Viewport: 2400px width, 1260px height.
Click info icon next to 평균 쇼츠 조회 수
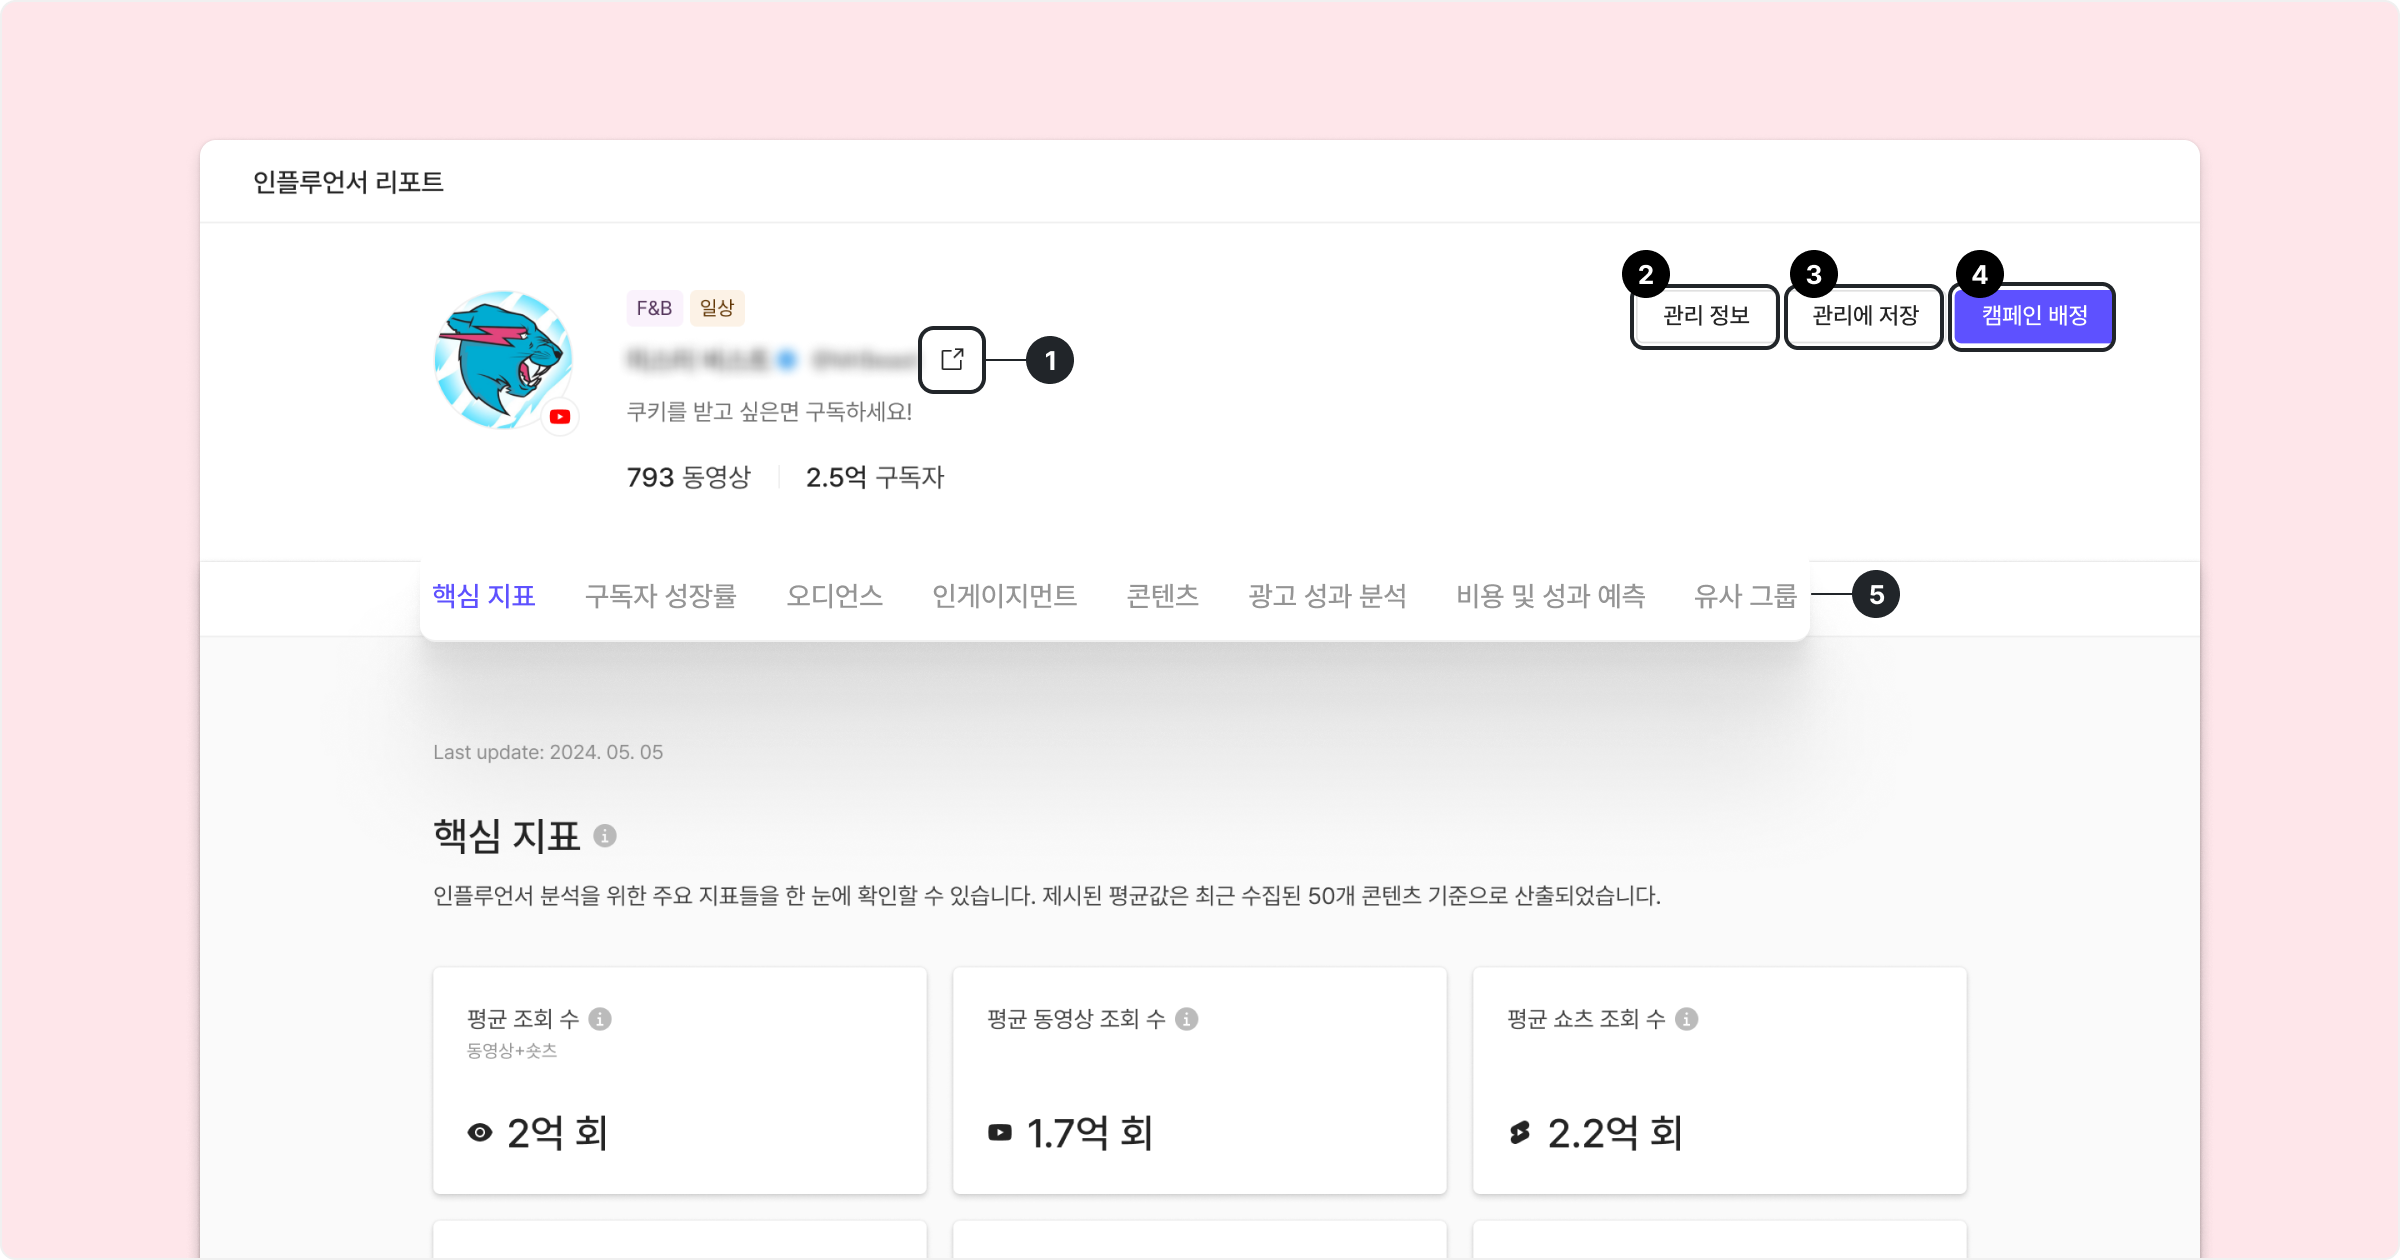(1687, 1019)
